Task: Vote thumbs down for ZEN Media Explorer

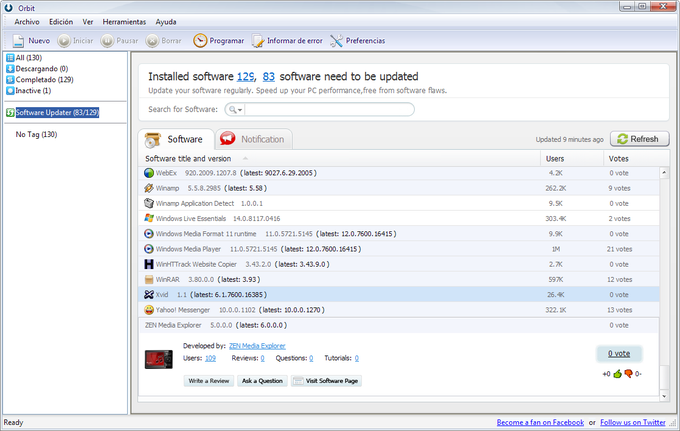Action: click(x=628, y=374)
